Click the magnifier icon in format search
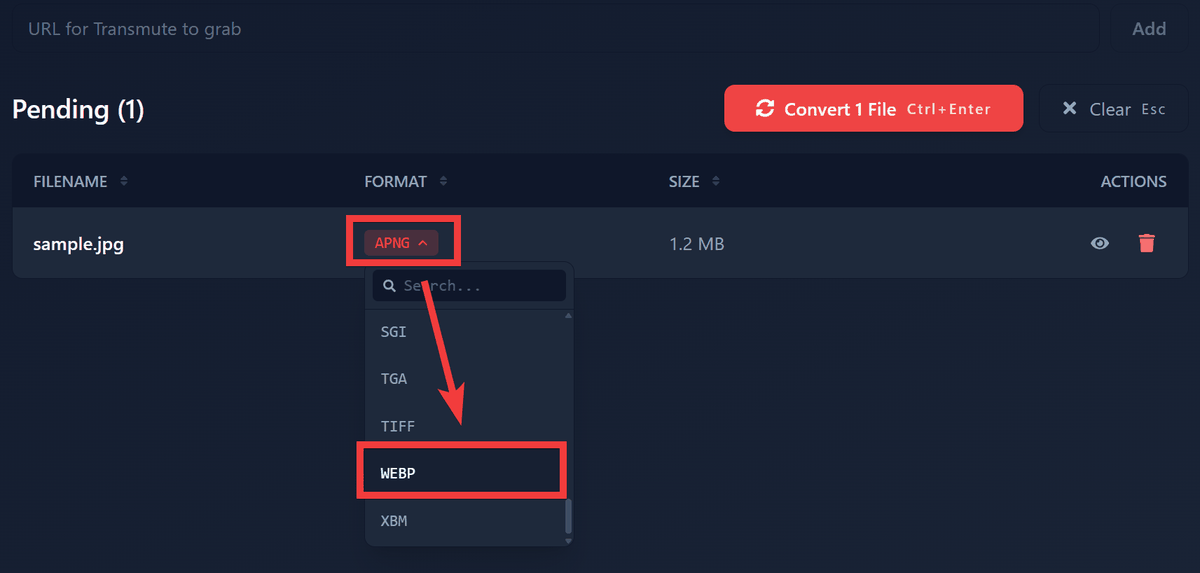Image resolution: width=1200 pixels, height=573 pixels. pos(390,286)
